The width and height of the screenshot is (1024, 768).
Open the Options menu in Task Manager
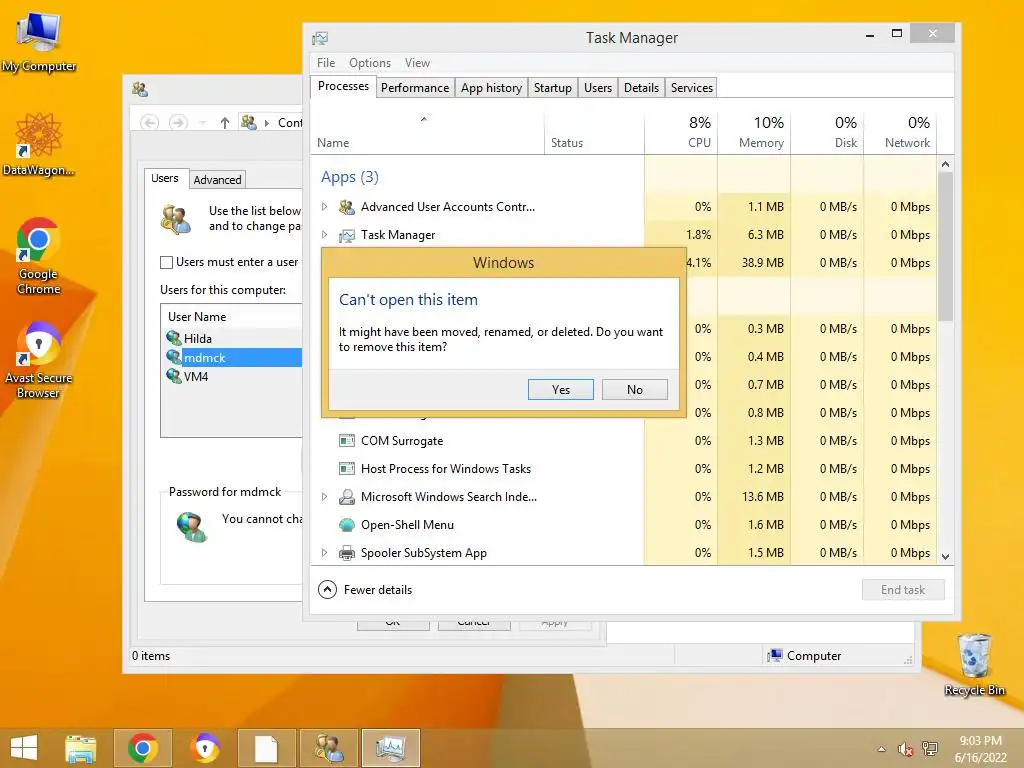coord(370,63)
